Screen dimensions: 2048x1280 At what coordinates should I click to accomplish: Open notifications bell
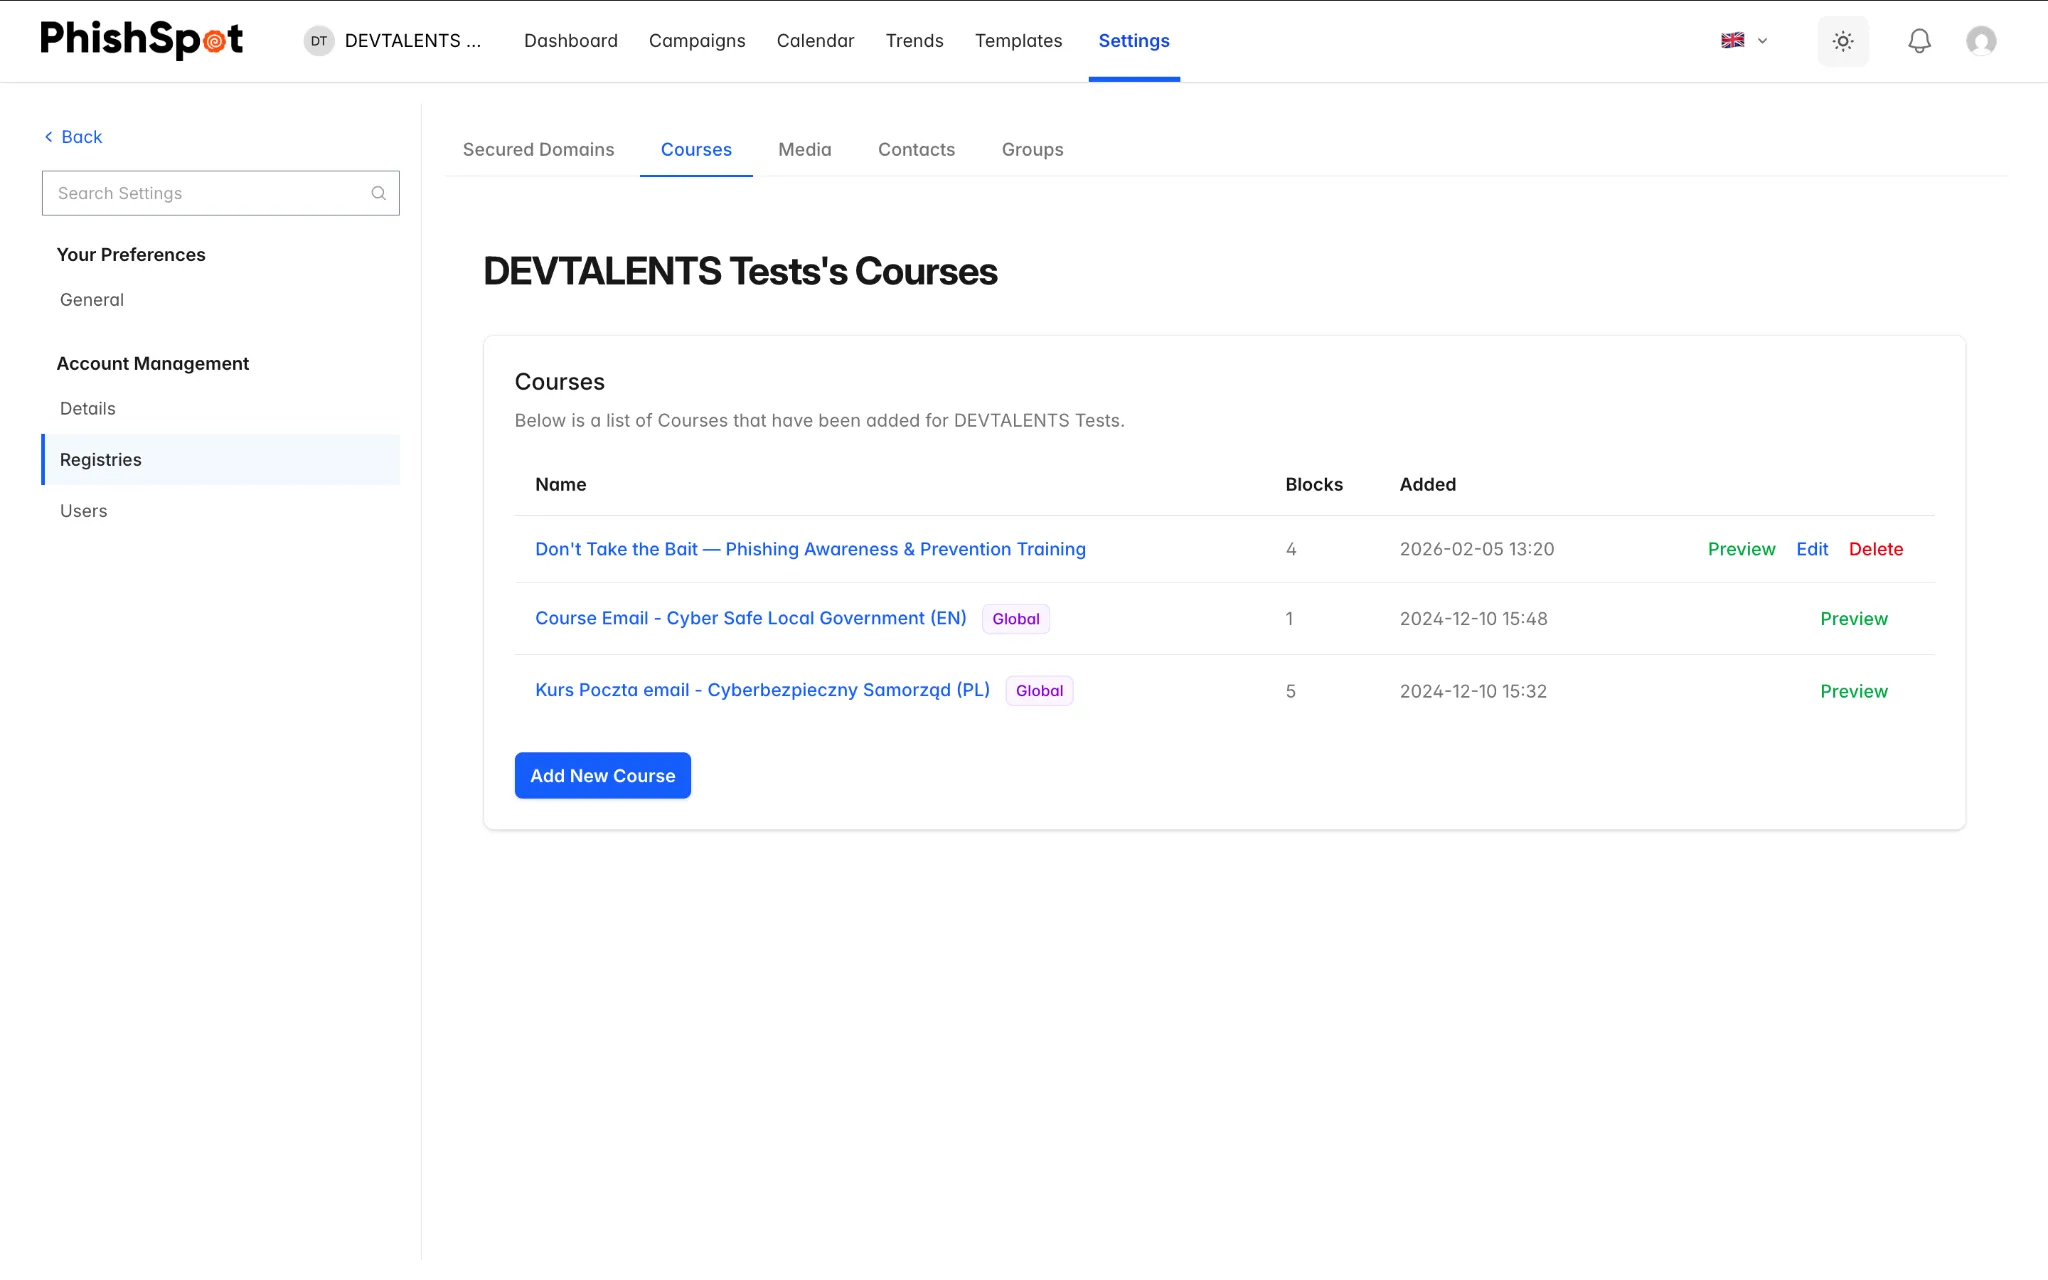1919,41
